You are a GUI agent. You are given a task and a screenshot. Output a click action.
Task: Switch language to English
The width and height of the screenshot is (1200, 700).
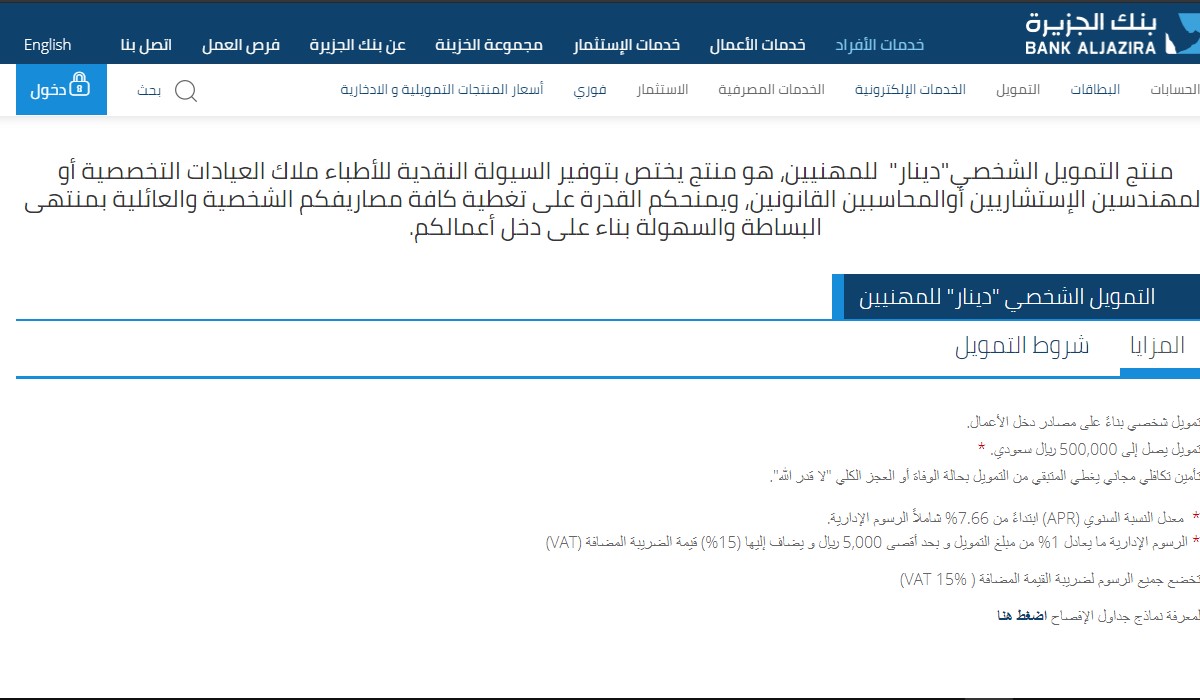point(48,45)
